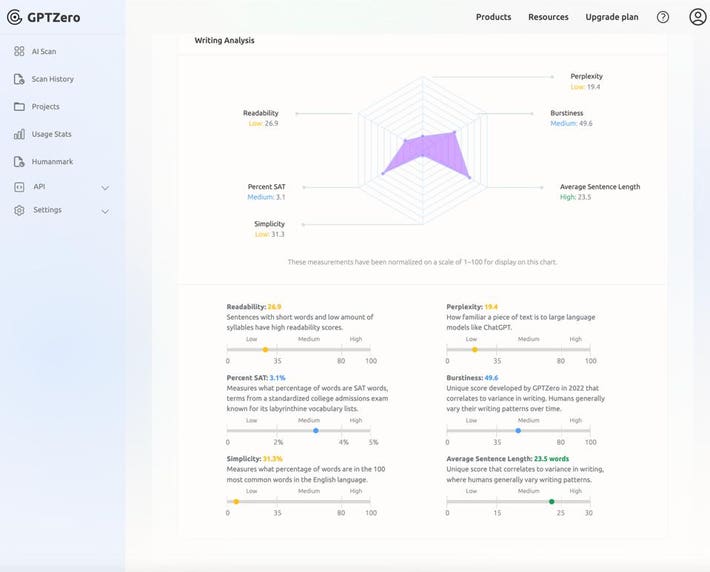Click the GPTZero logo icon
The height and width of the screenshot is (572, 710).
coord(14,17)
